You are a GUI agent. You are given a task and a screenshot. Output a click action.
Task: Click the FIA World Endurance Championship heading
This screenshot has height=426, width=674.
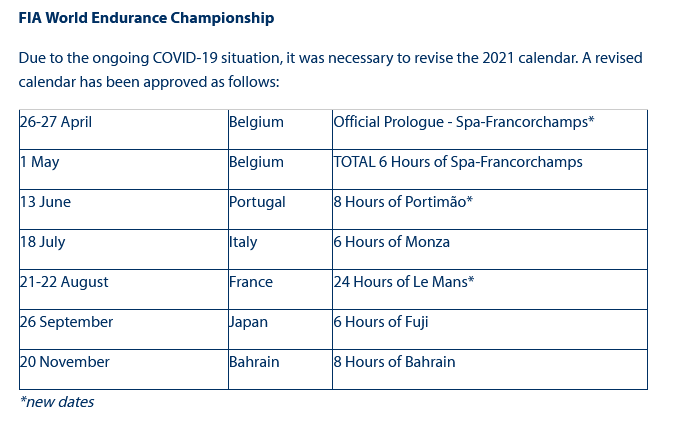146,19
